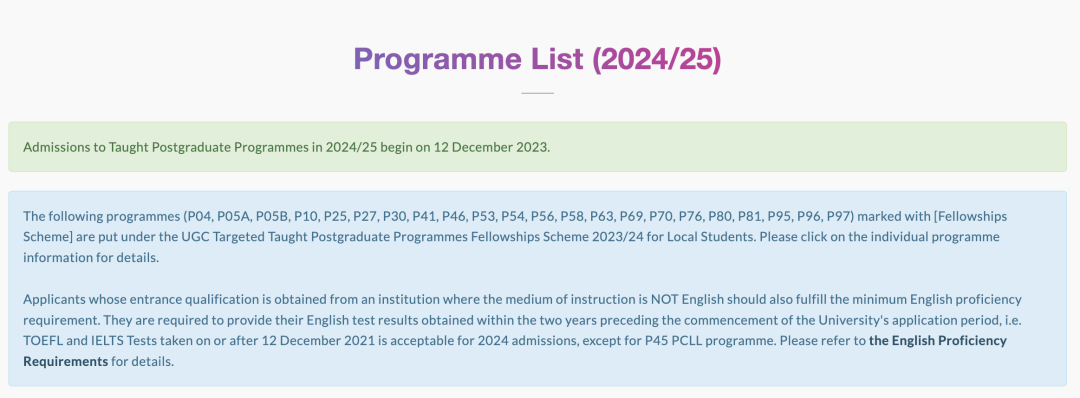Click the divider line under the heading

tap(537, 93)
